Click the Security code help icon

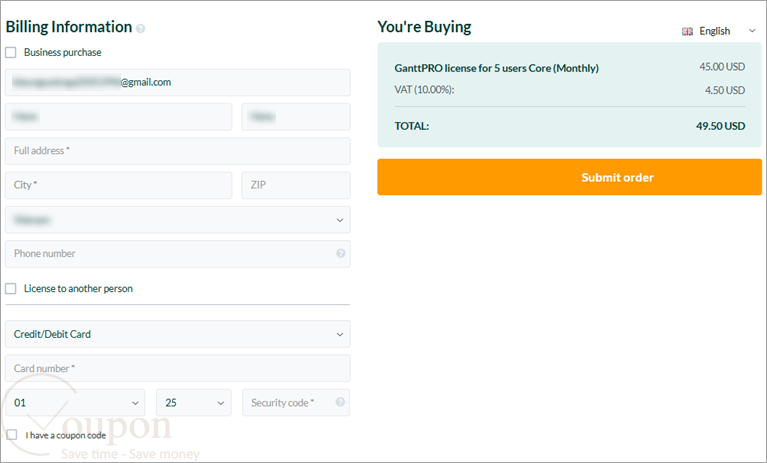pos(340,402)
